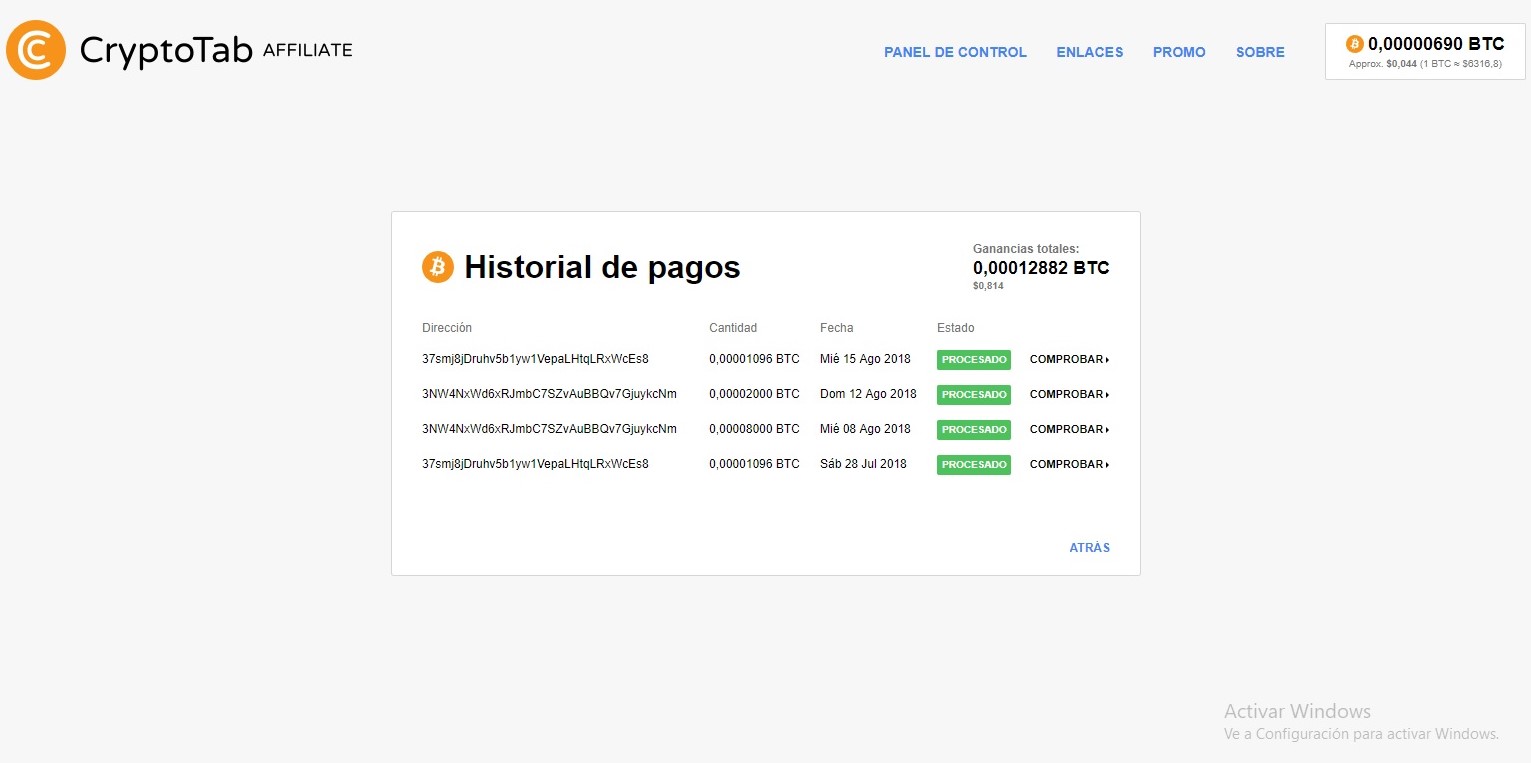Click amount 0,00001096 BTC in 15 Ago row
This screenshot has height=763, width=1531.
(754, 359)
